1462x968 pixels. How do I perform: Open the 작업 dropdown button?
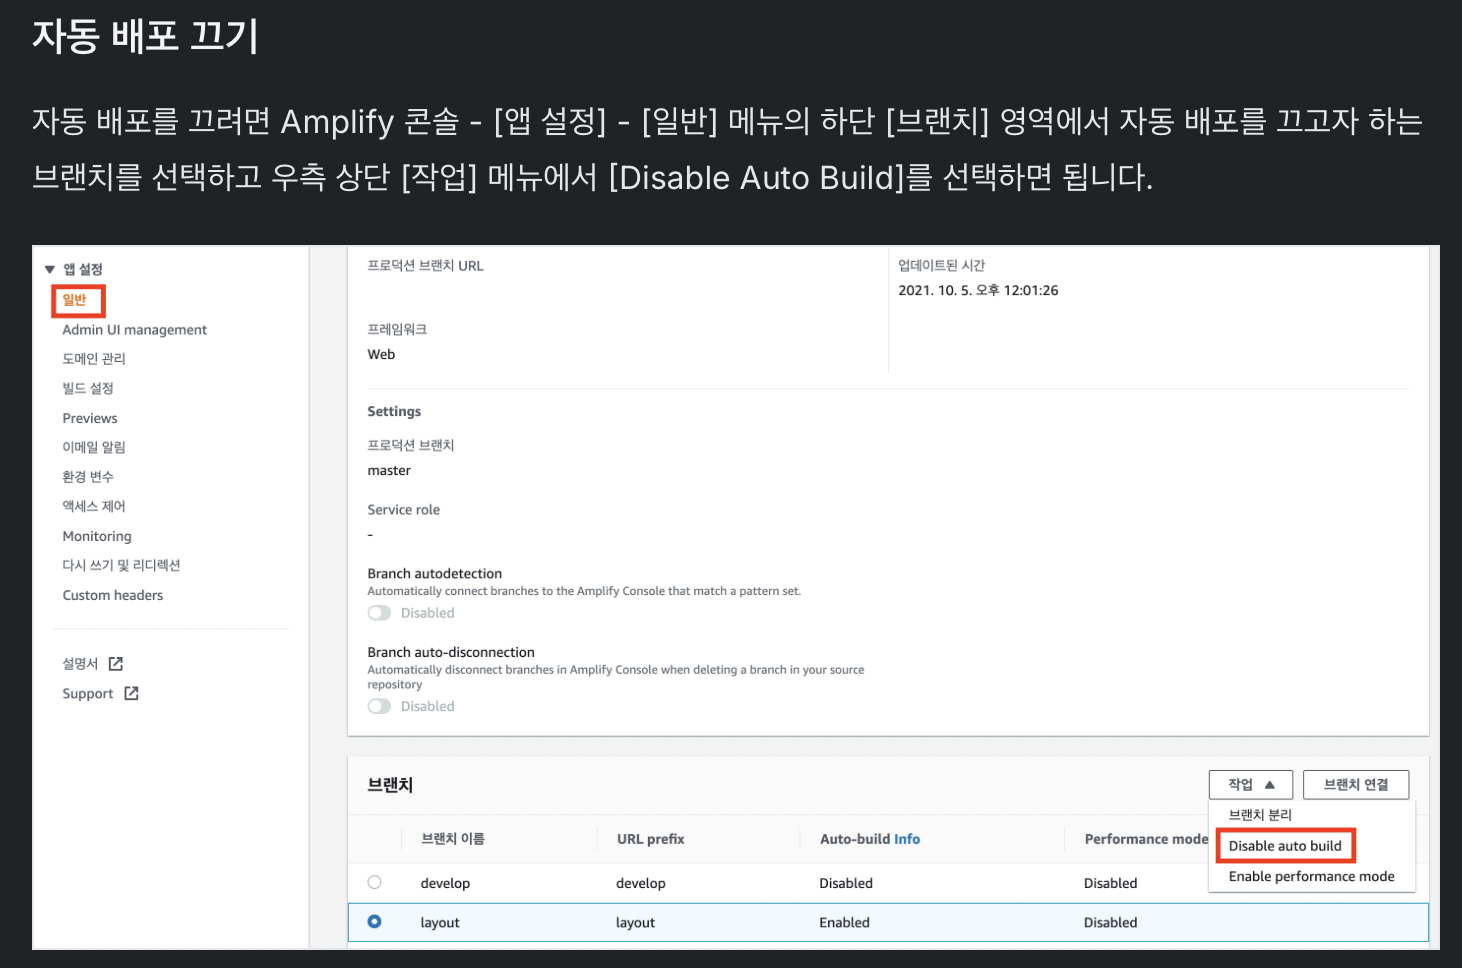(1251, 785)
